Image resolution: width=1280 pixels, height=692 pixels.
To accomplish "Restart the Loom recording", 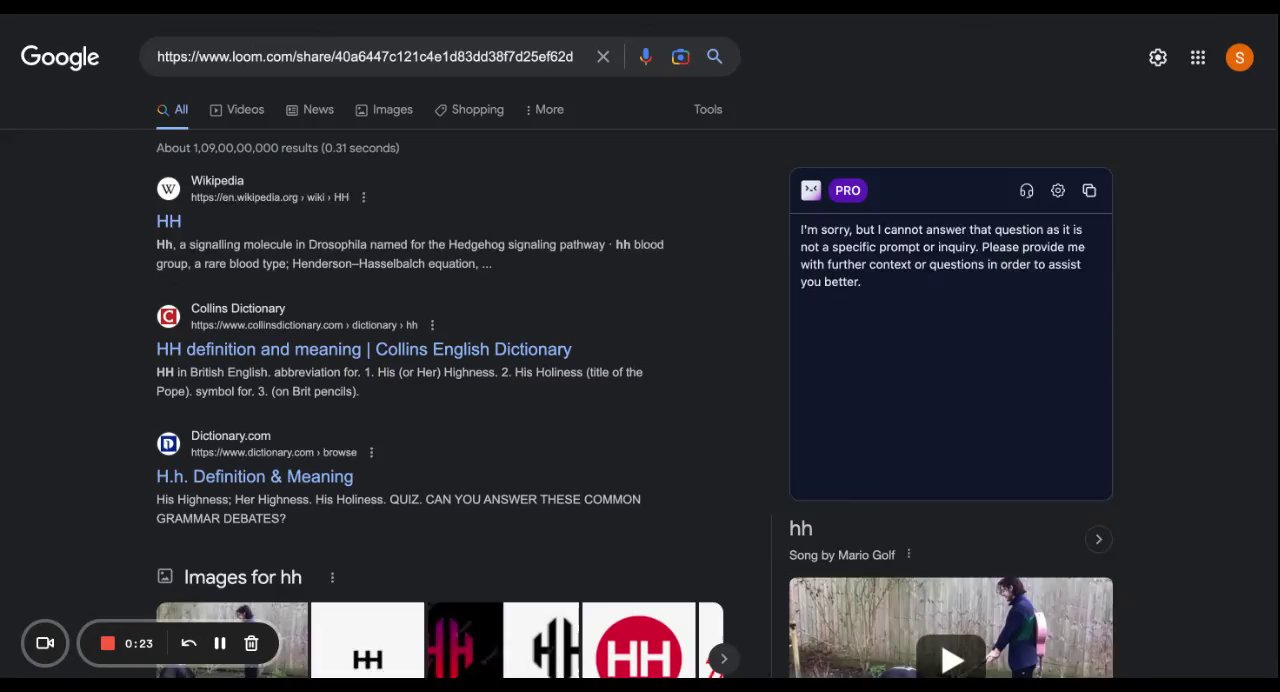I will coord(188,643).
